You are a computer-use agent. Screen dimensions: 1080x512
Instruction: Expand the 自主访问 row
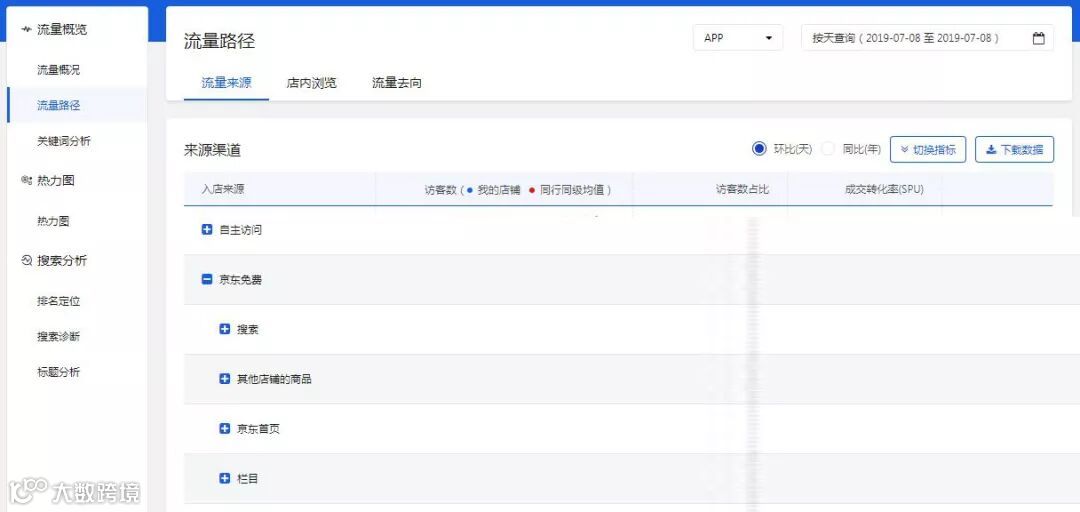click(207, 230)
